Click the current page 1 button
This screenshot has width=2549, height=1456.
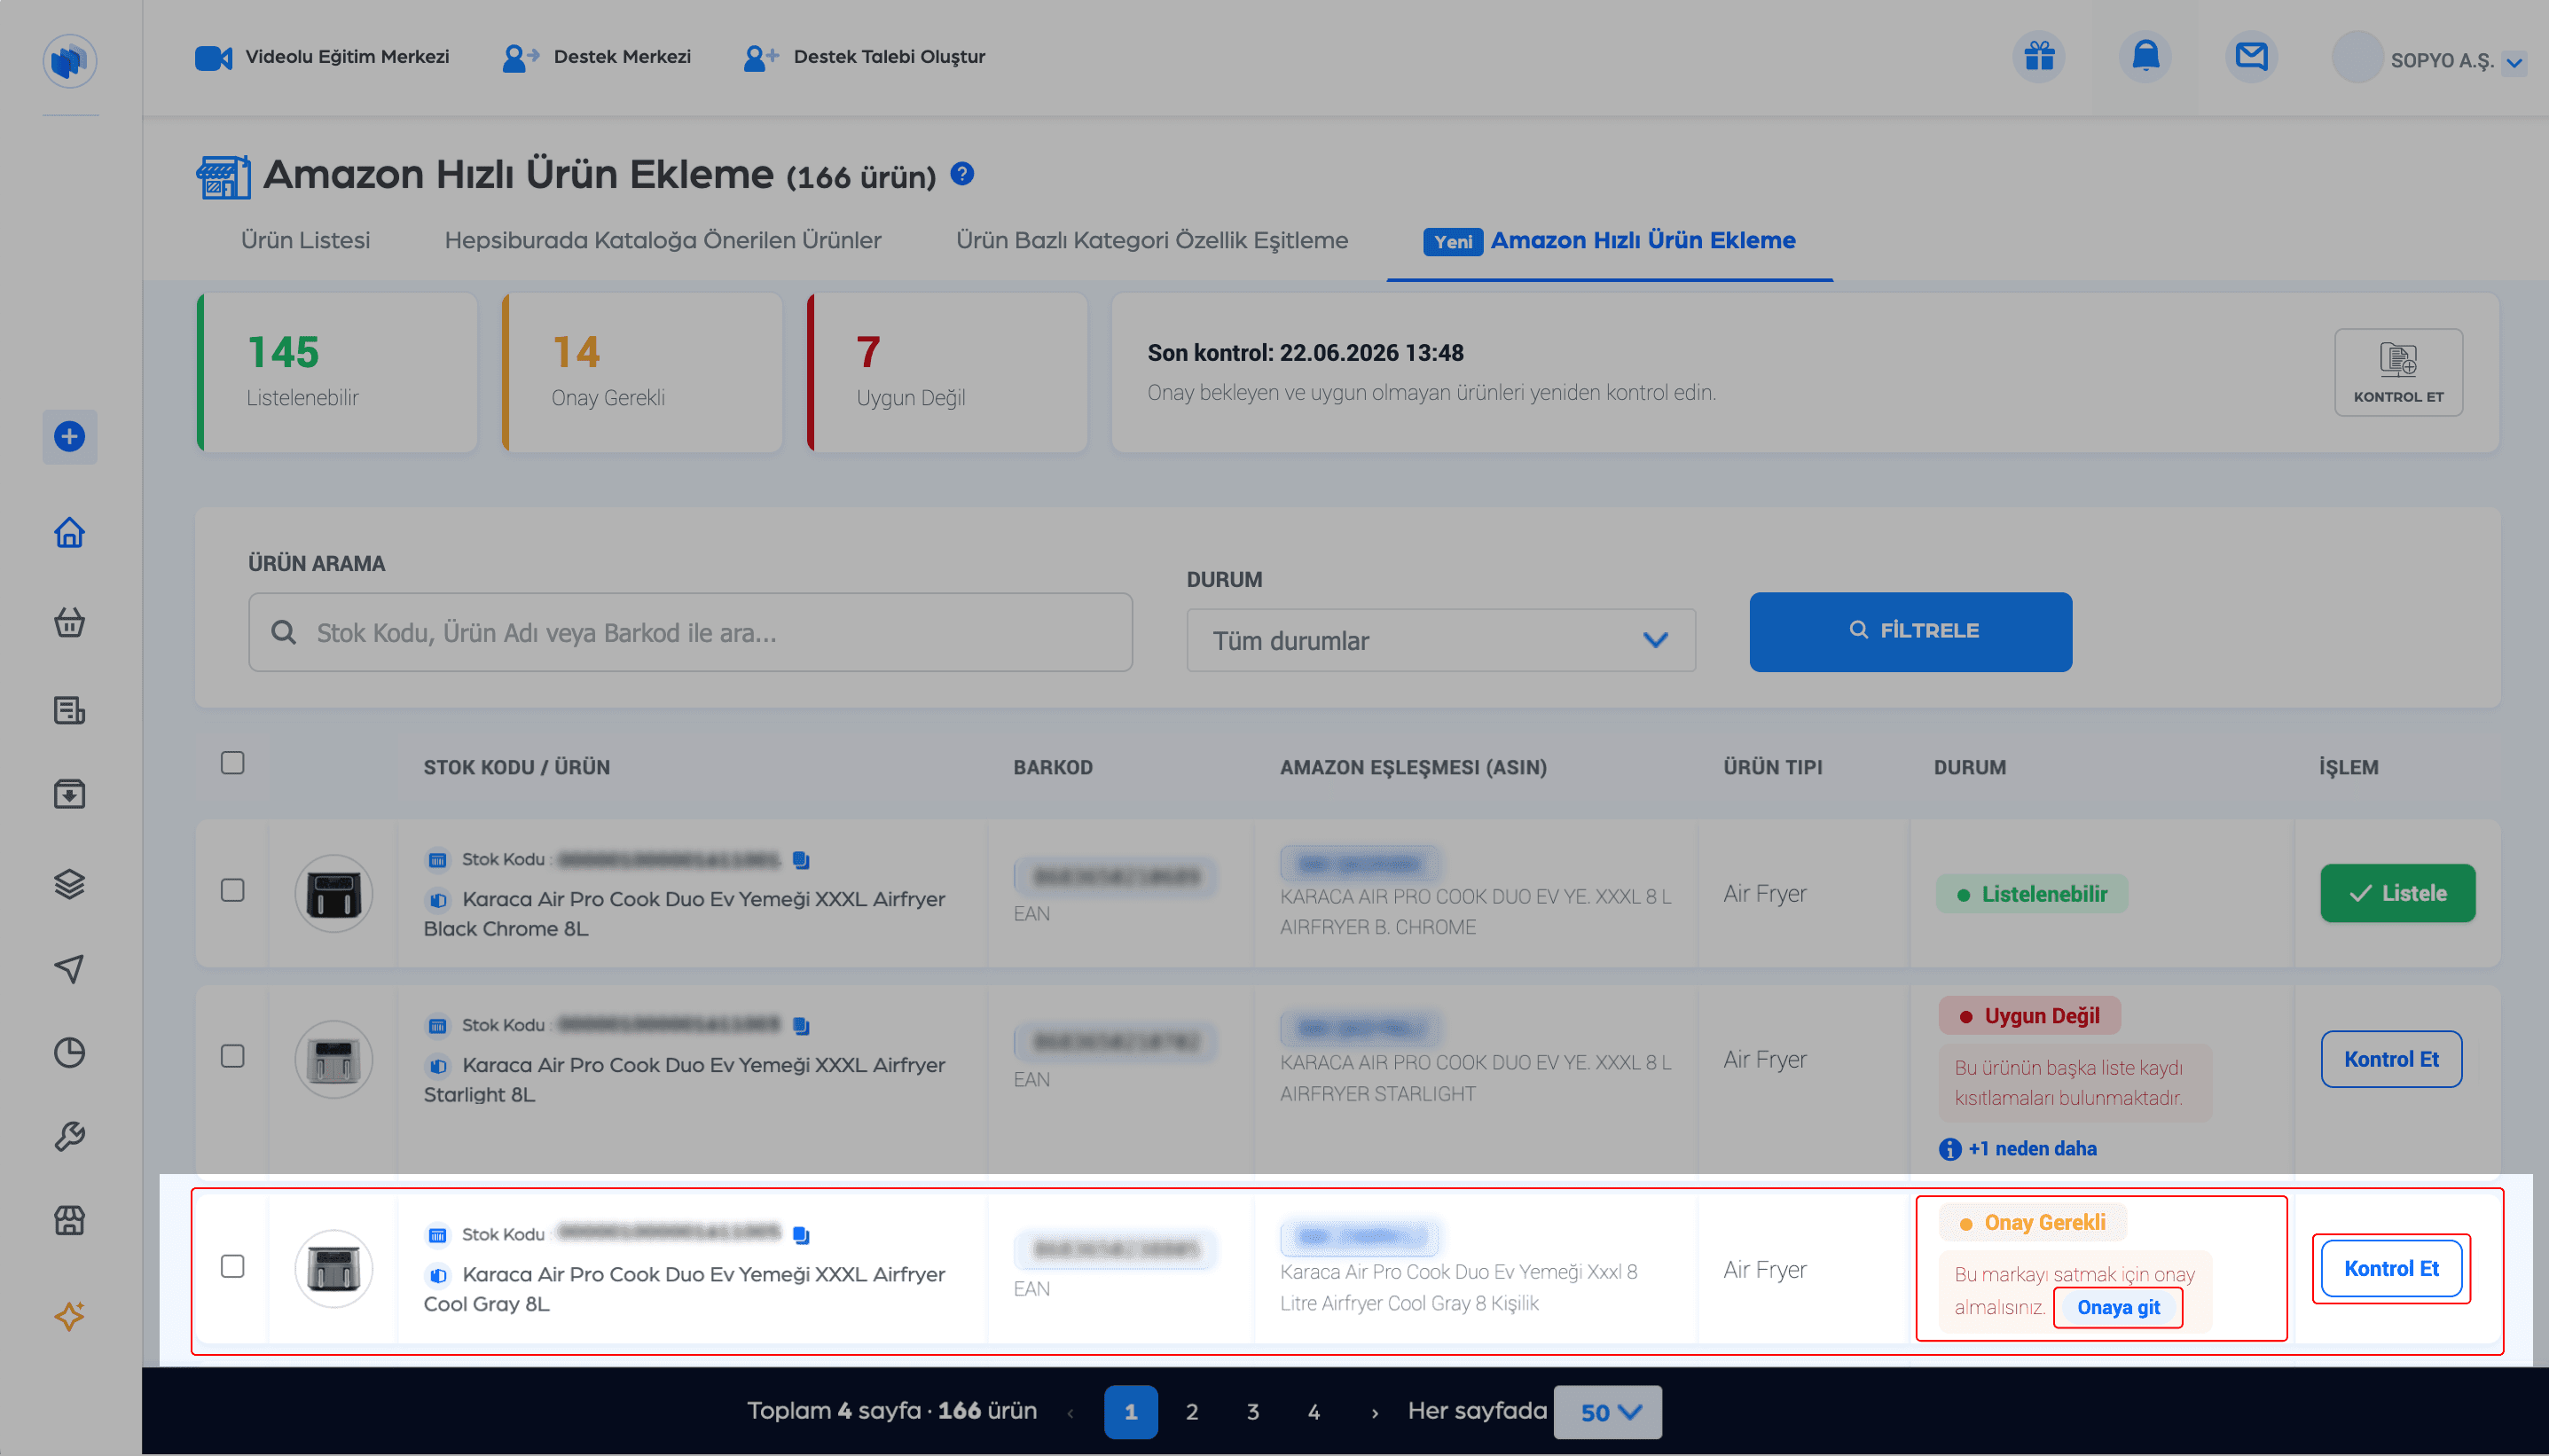1131,1412
